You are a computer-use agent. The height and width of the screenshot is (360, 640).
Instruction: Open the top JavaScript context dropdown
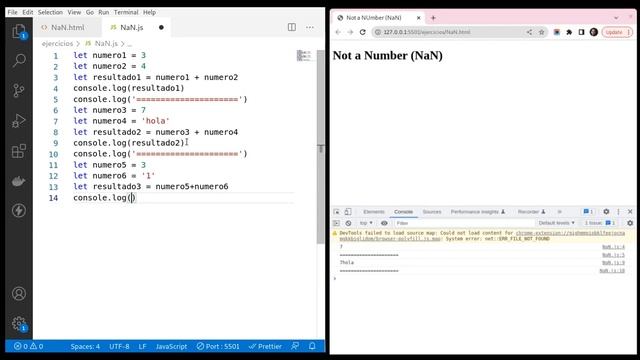(366, 223)
